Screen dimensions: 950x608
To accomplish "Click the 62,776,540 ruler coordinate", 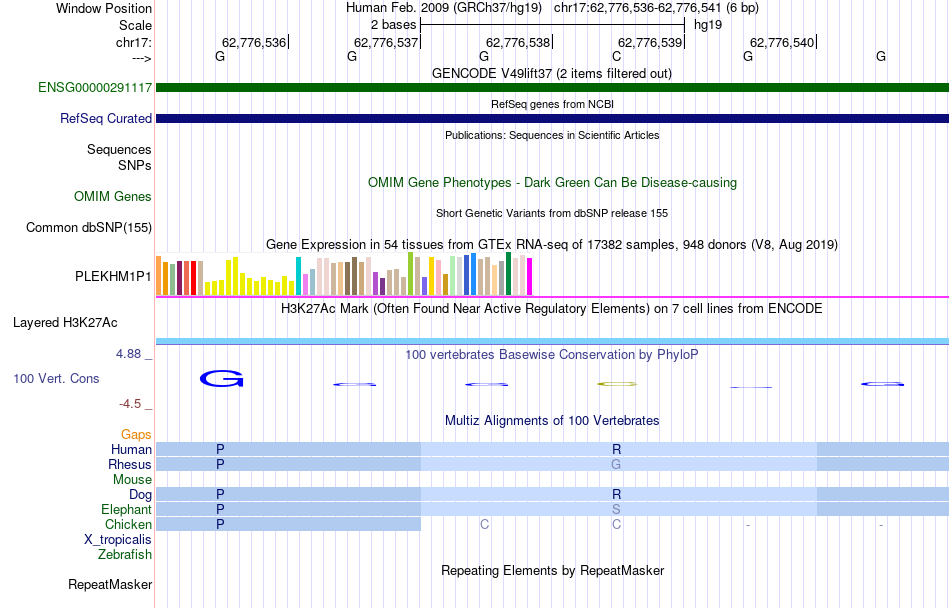I will pyautogui.click(x=782, y=42).
